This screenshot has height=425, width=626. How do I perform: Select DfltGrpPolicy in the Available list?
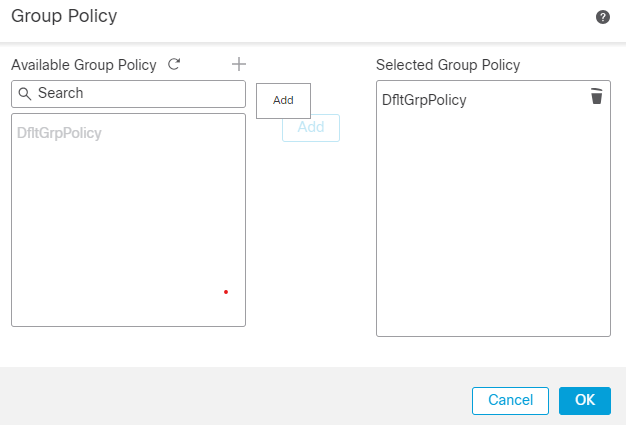59,132
